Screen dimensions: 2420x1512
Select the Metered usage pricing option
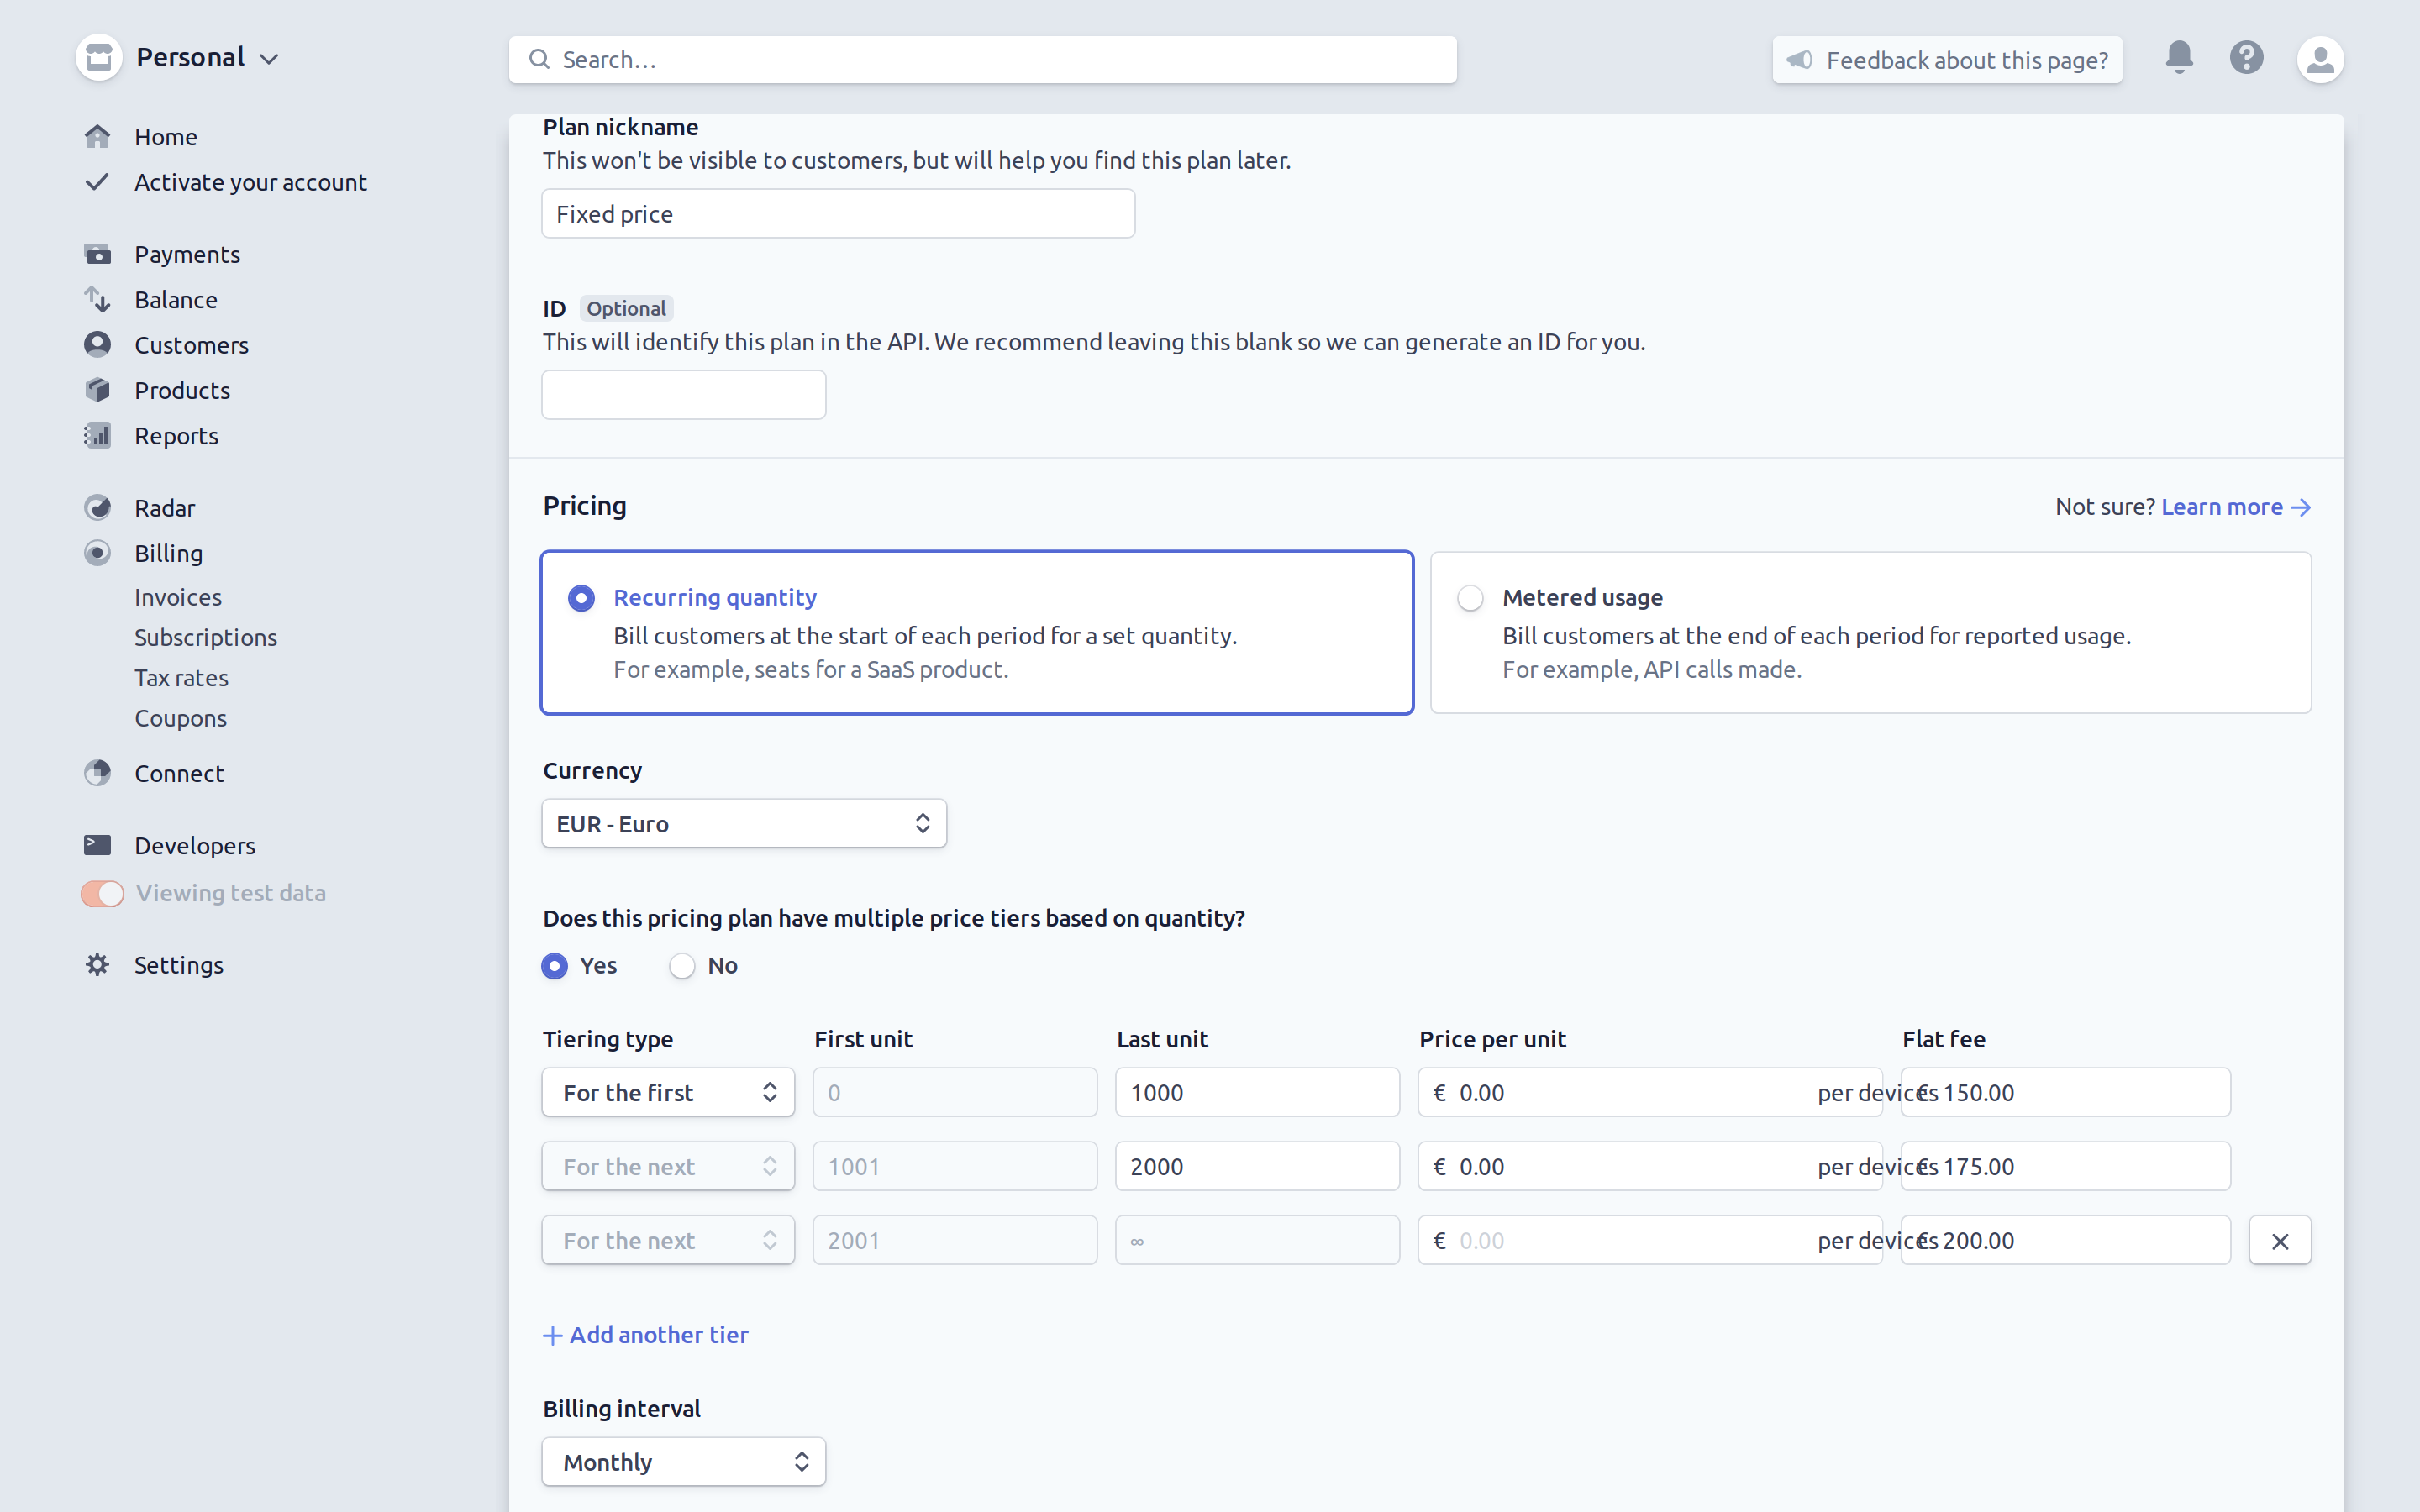[1469, 597]
